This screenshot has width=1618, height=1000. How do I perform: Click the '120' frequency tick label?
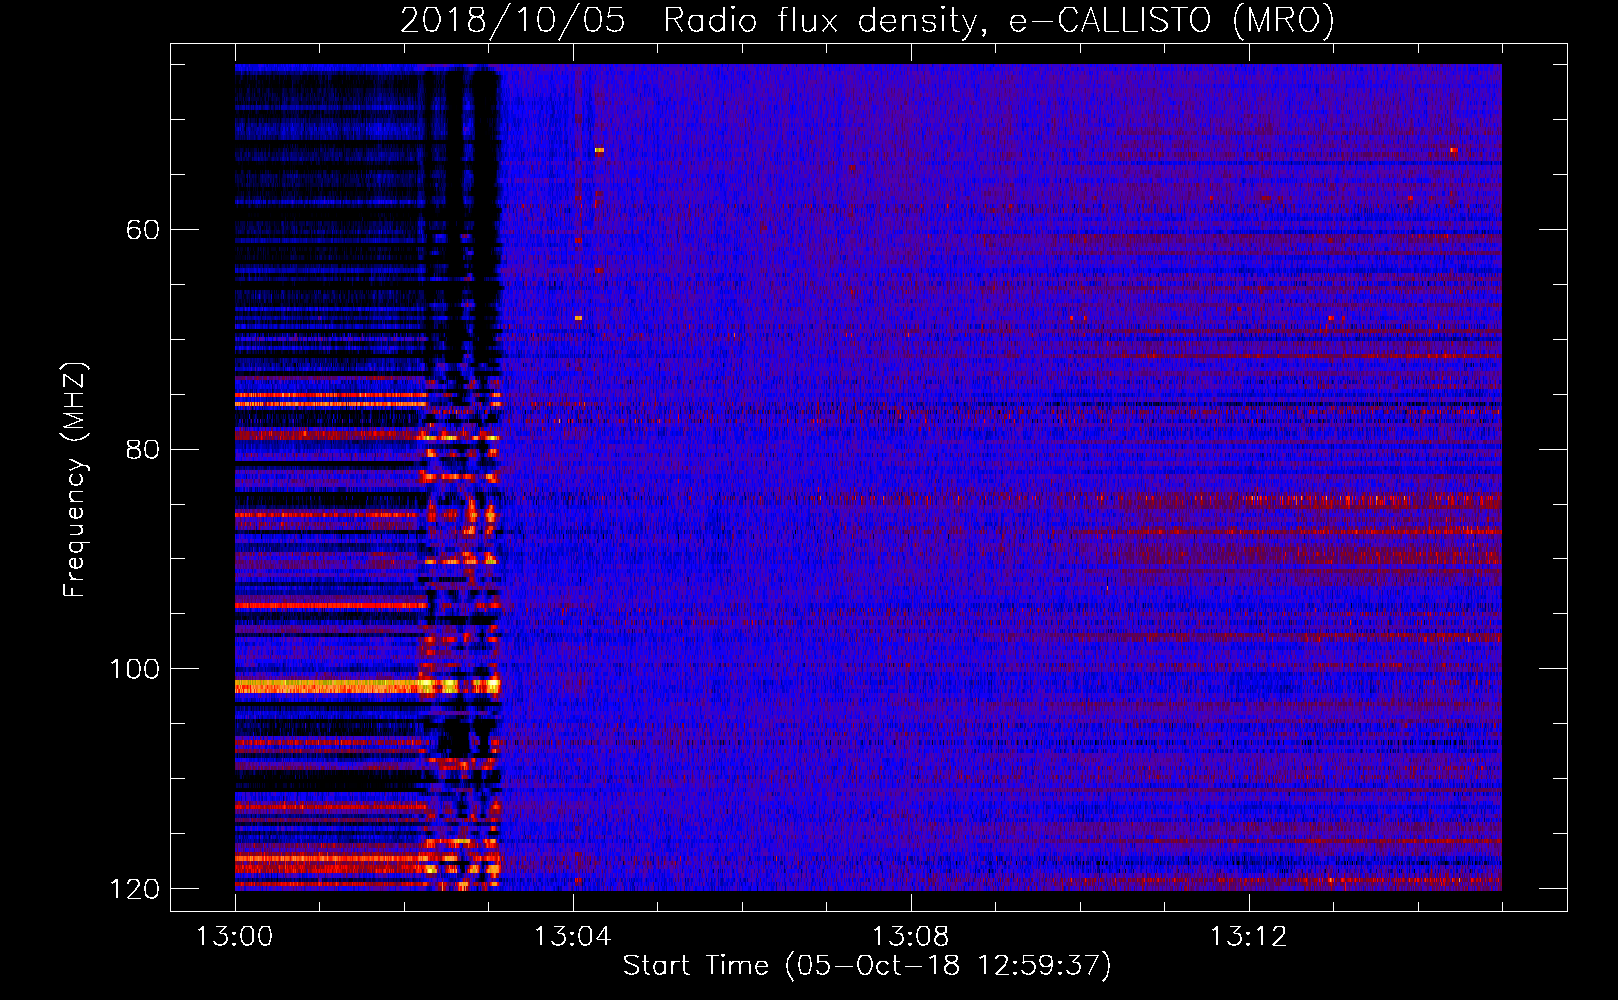(134, 889)
